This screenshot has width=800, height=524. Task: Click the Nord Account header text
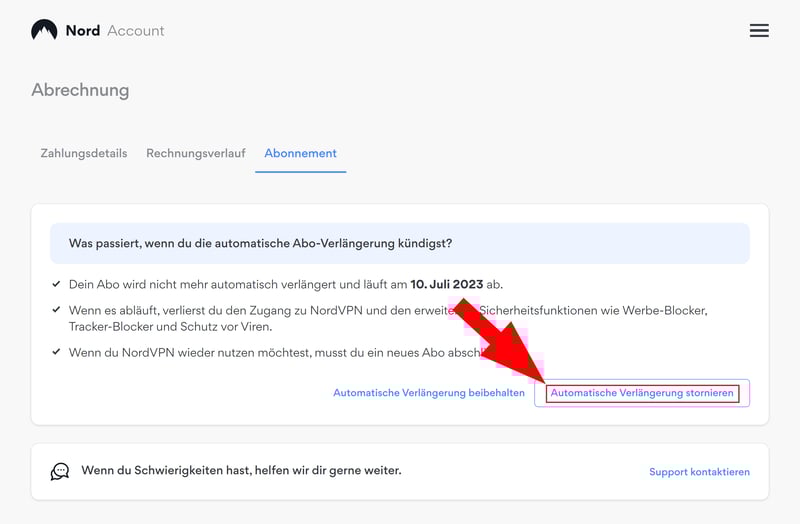pos(115,30)
